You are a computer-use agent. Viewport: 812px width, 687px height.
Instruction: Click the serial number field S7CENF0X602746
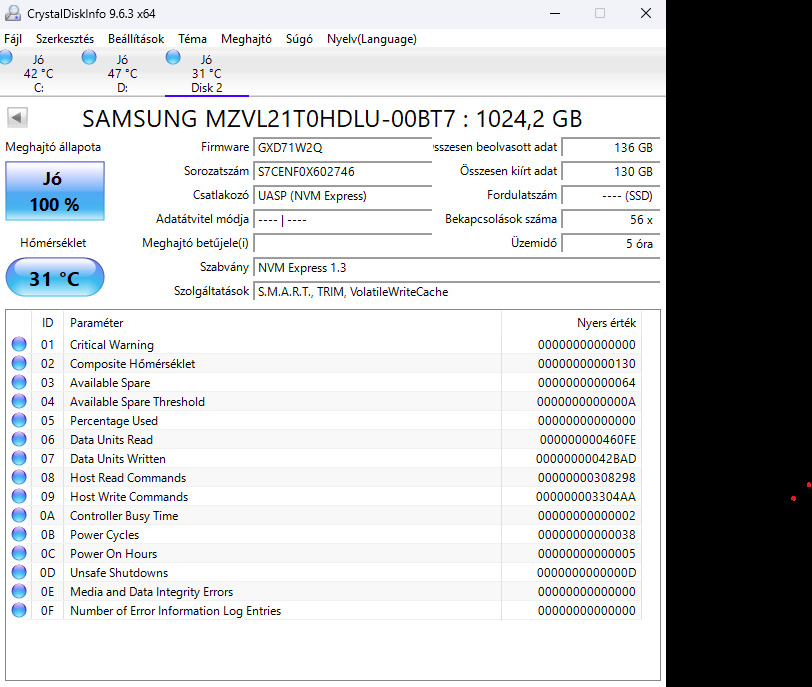[342, 171]
